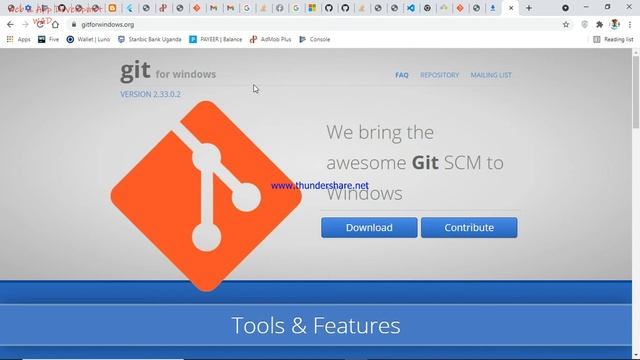The image size is (640, 360).
Task: Open the Wallet | Luno bookmark
Action: point(88,39)
